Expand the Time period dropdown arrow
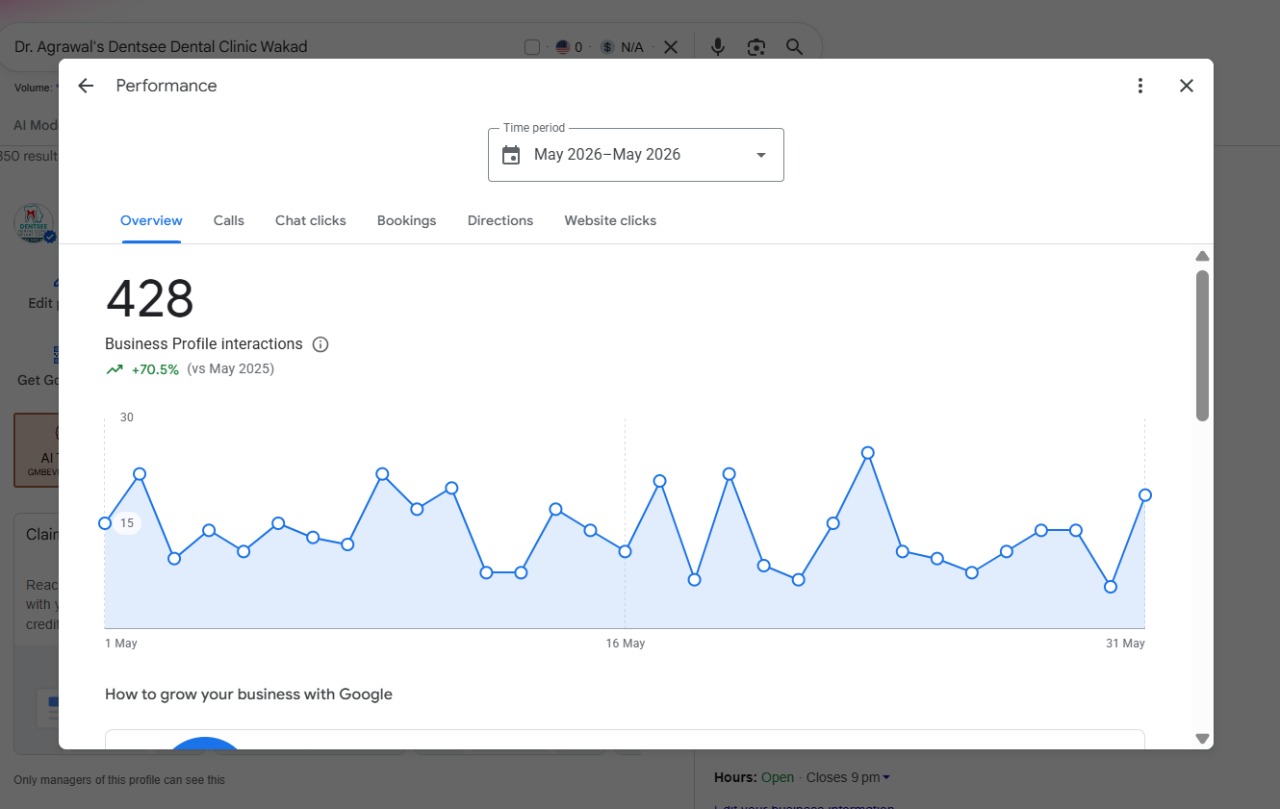The image size is (1280, 809). tap(761, 155)
